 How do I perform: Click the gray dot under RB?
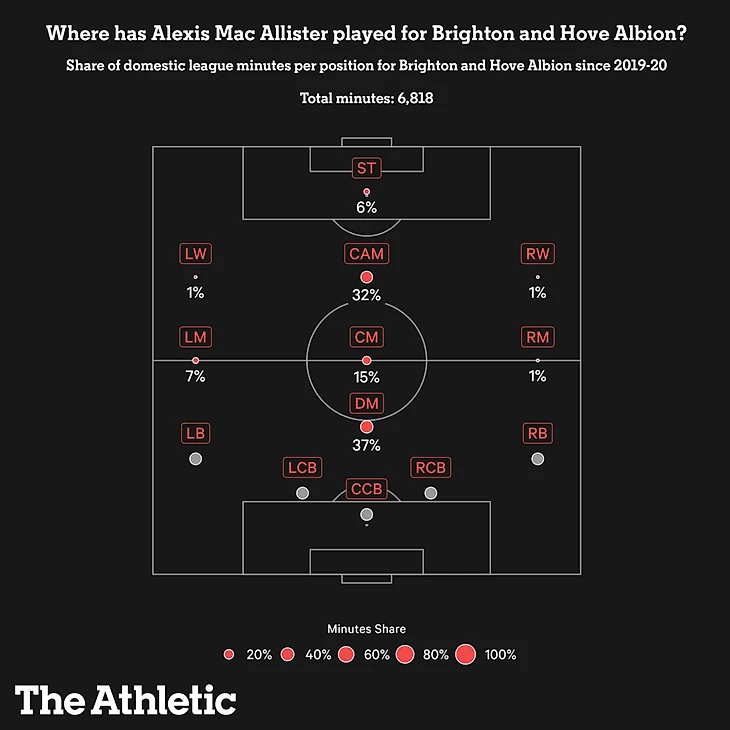[538, 459]
